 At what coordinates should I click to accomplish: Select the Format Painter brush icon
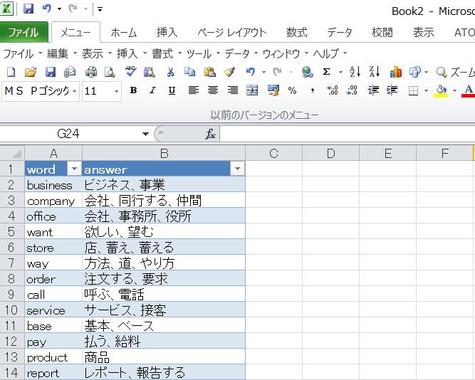click(x=230, y=72)
